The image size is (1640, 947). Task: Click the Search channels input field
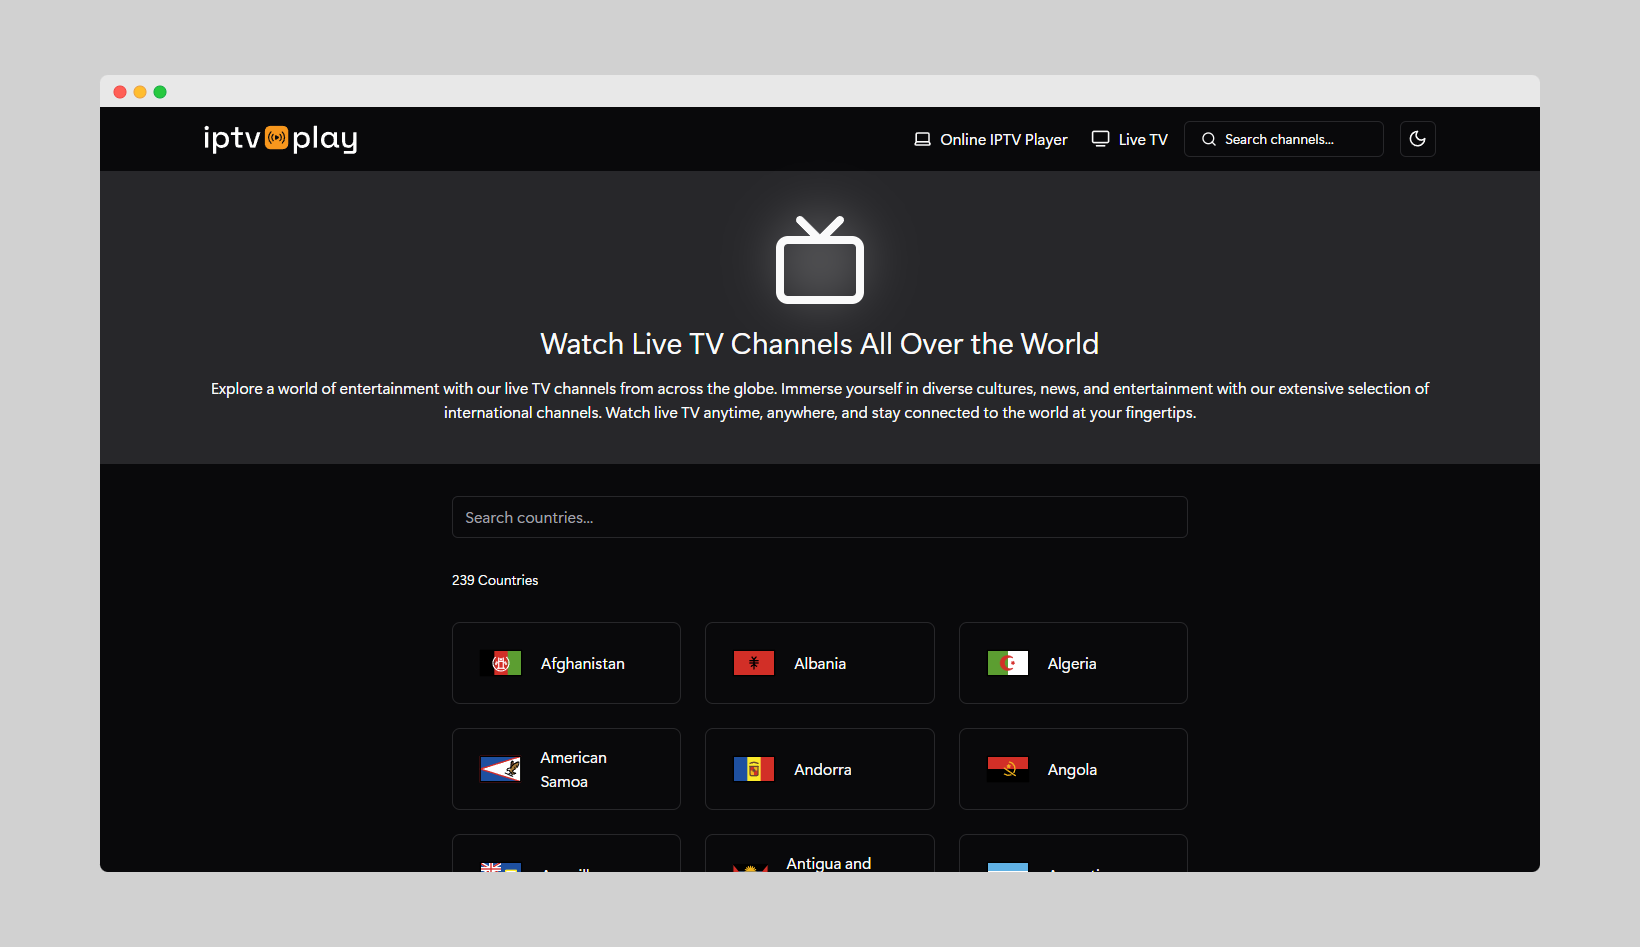pyautogui.click(x=1290, y=139)
